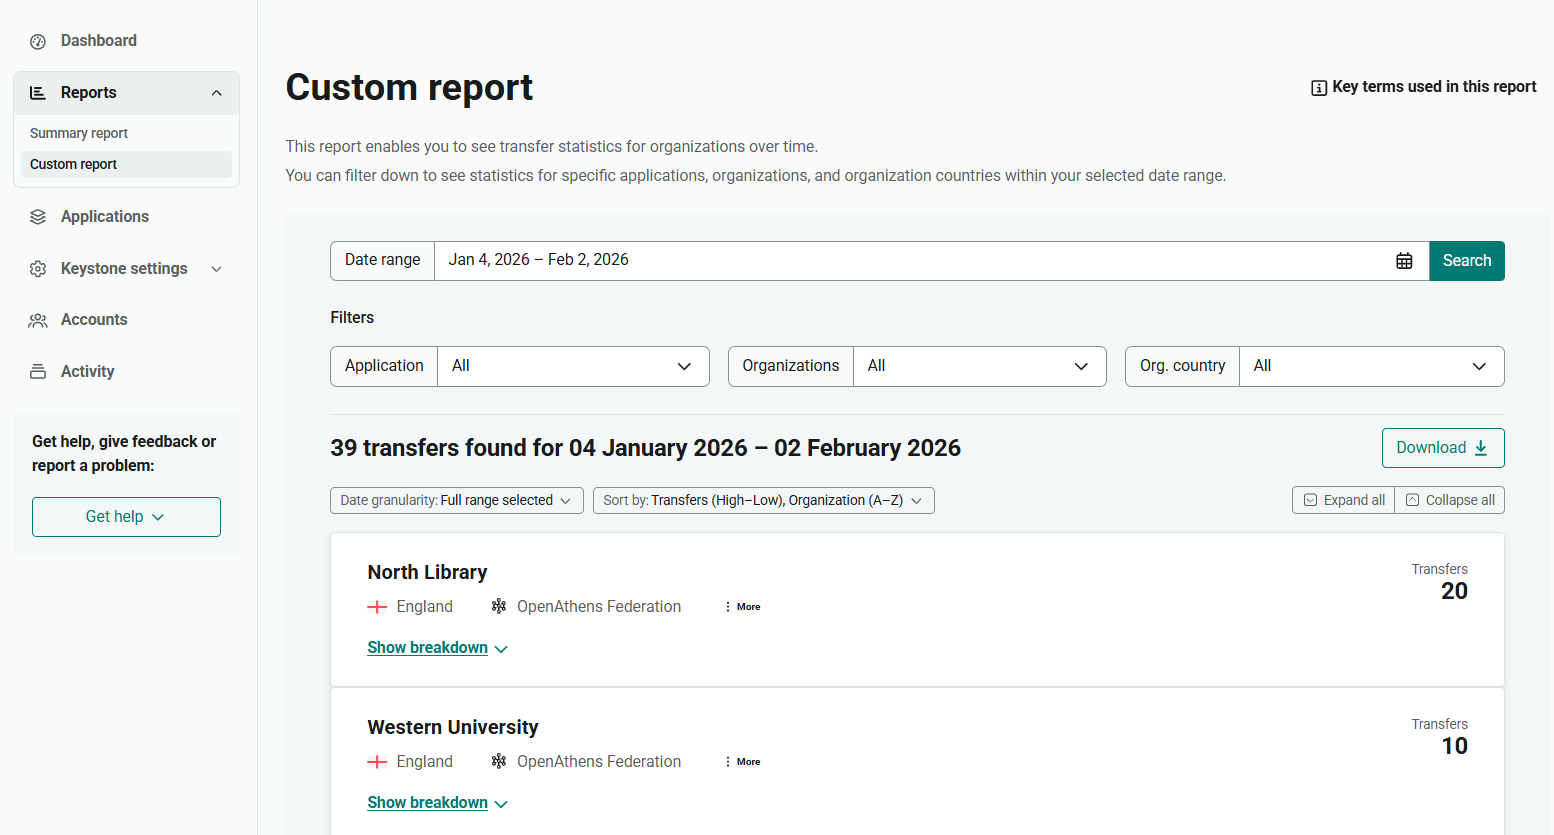The width and height of the screenshot is (1554, 835).
Task: Click the info icon beside Key terms
Action: pyautogui.click(x=1317, y=87)
